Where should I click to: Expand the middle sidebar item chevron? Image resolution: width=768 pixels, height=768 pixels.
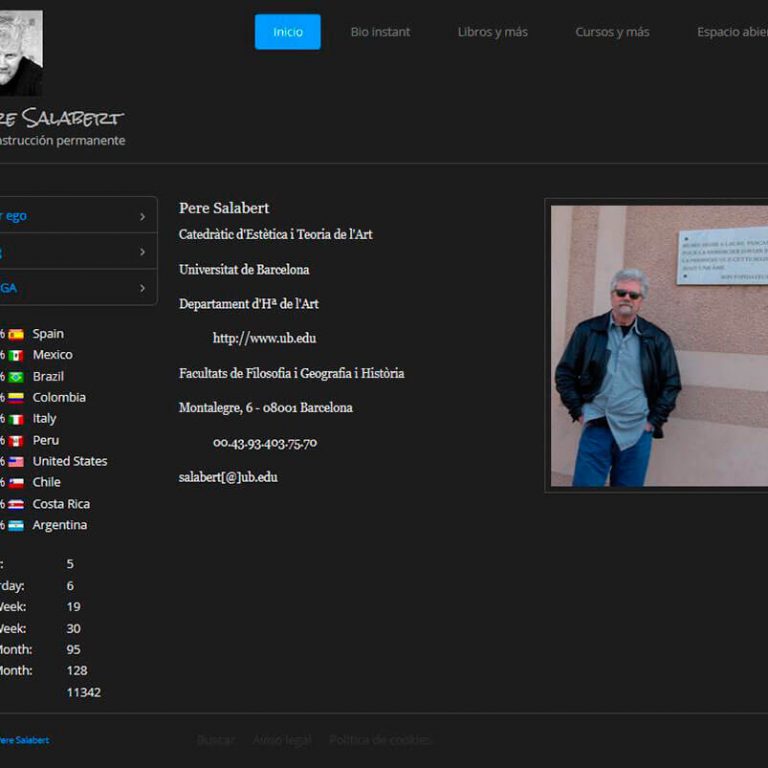[142, 252]
